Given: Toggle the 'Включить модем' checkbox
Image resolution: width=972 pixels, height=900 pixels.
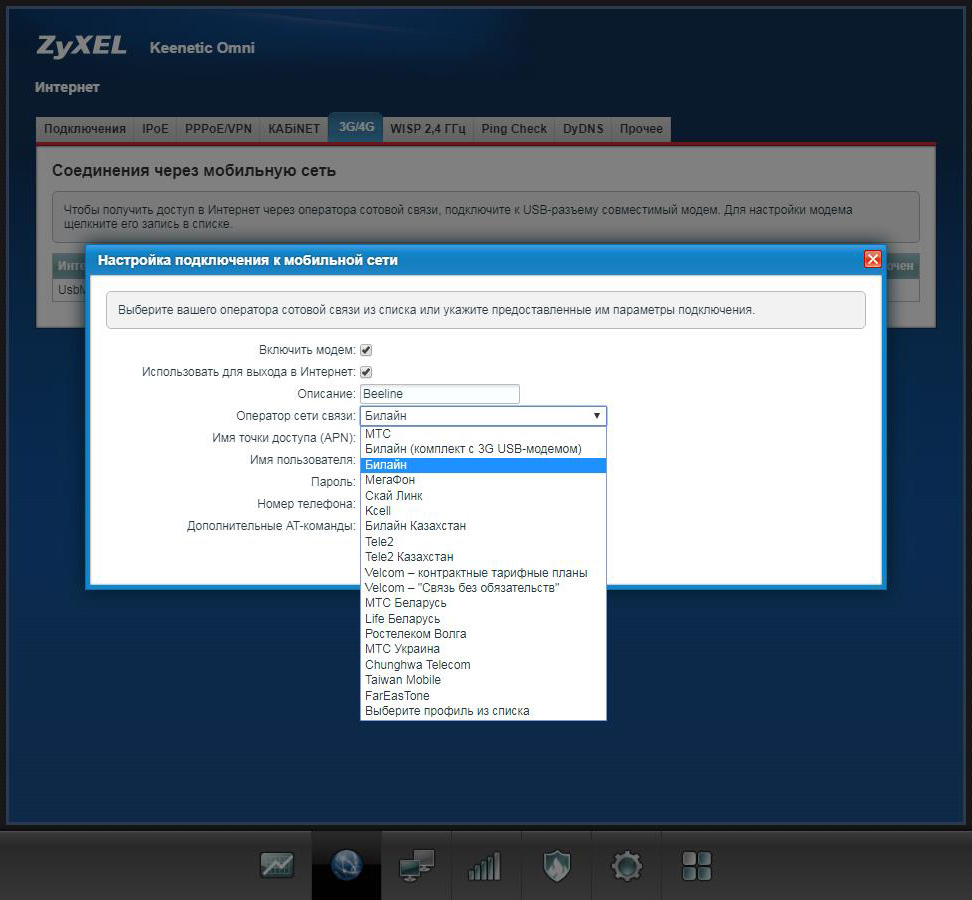Looking at the screenshot, I should (366, 350).
